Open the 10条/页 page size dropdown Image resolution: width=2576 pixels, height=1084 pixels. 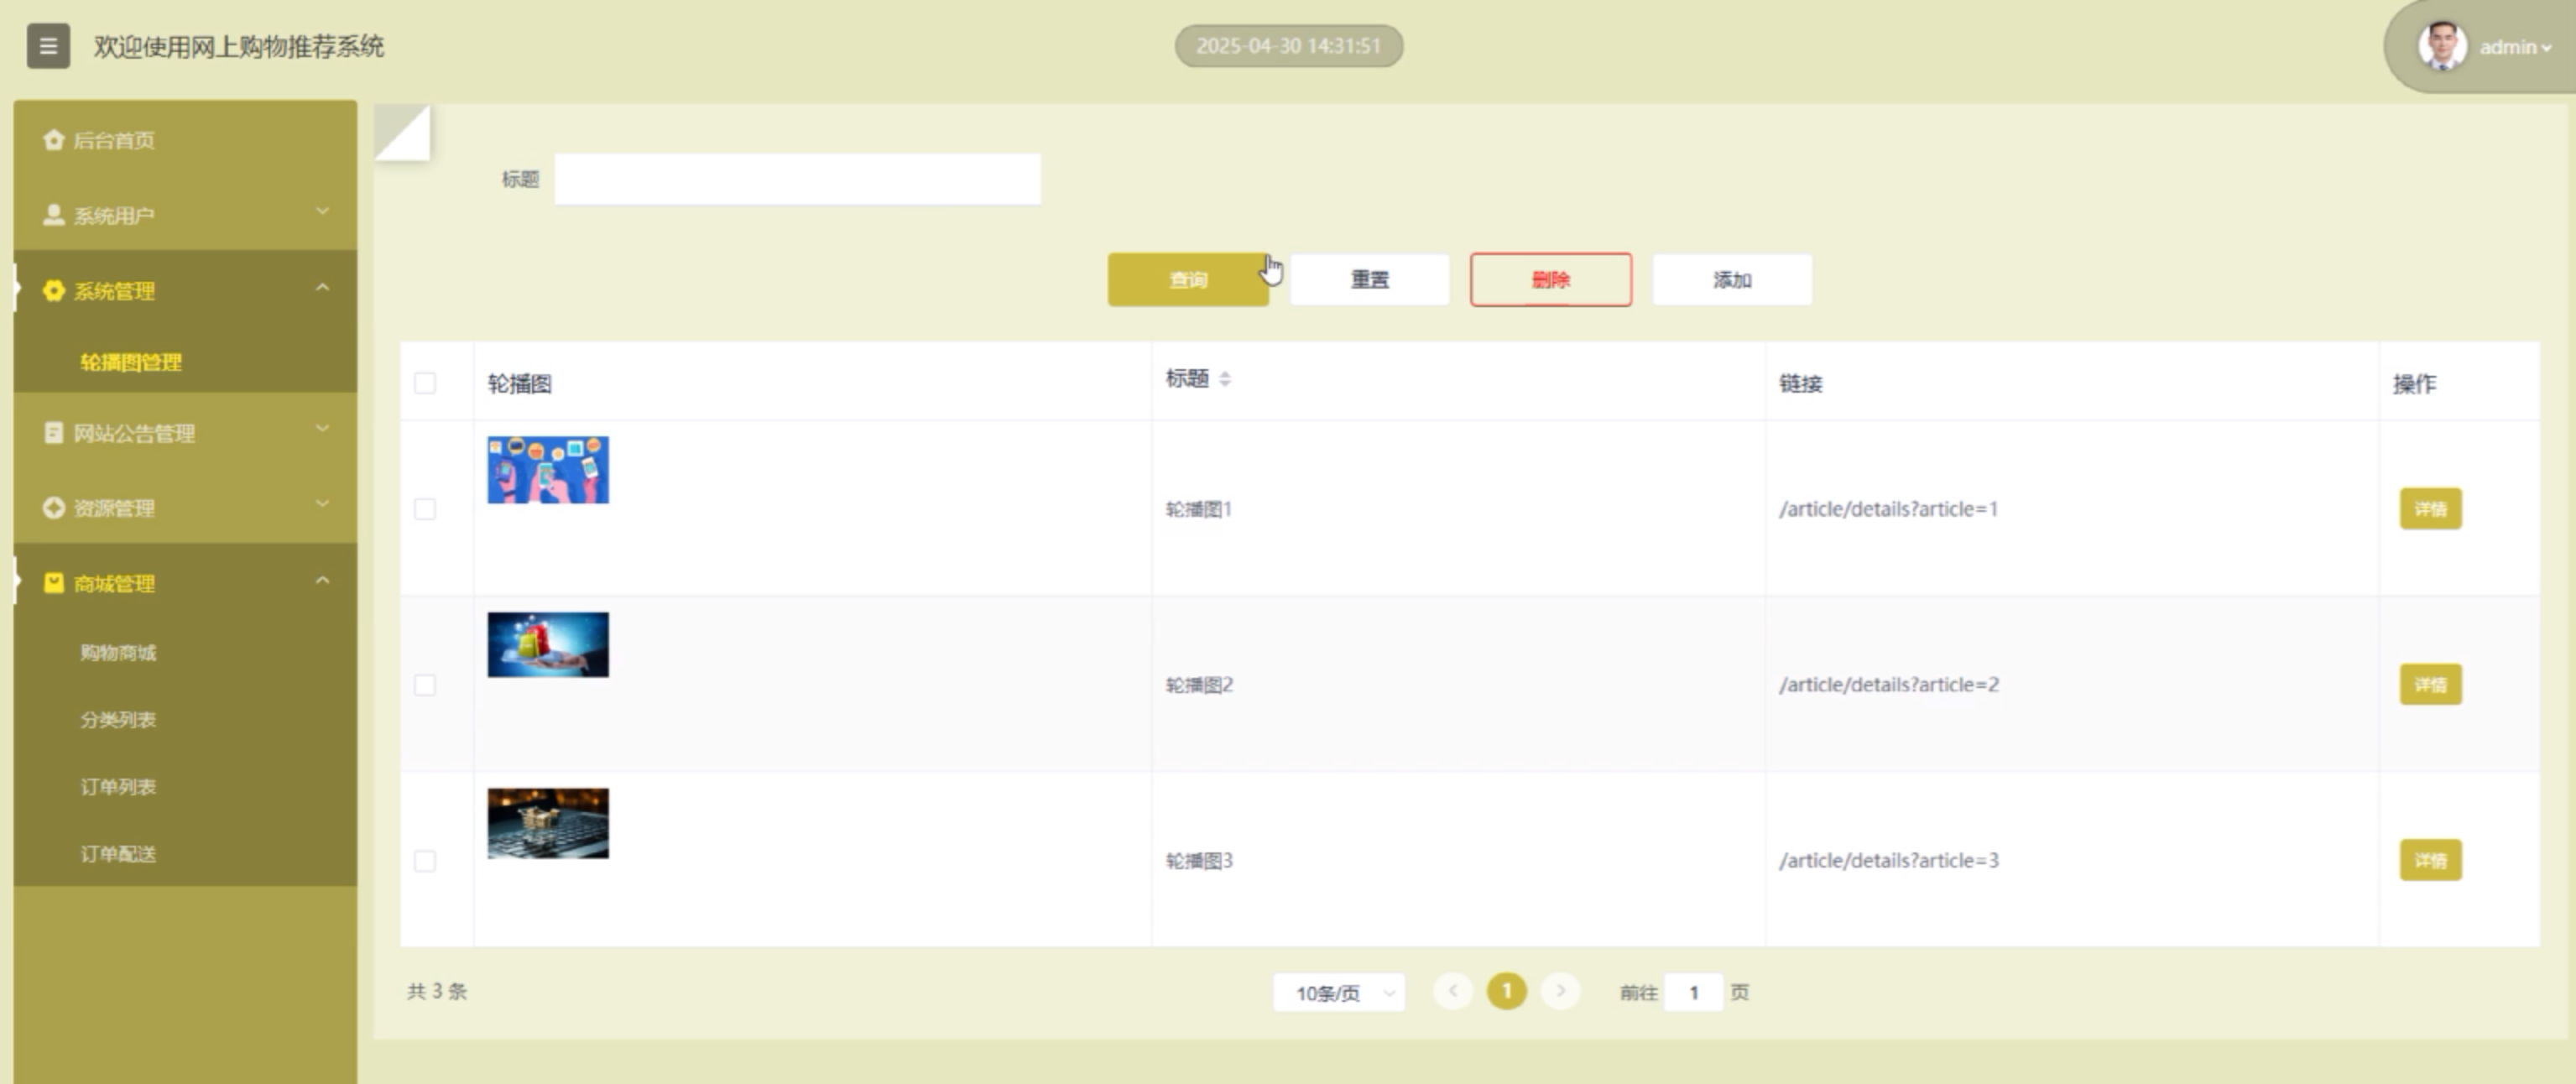(x=1339, y=993)
